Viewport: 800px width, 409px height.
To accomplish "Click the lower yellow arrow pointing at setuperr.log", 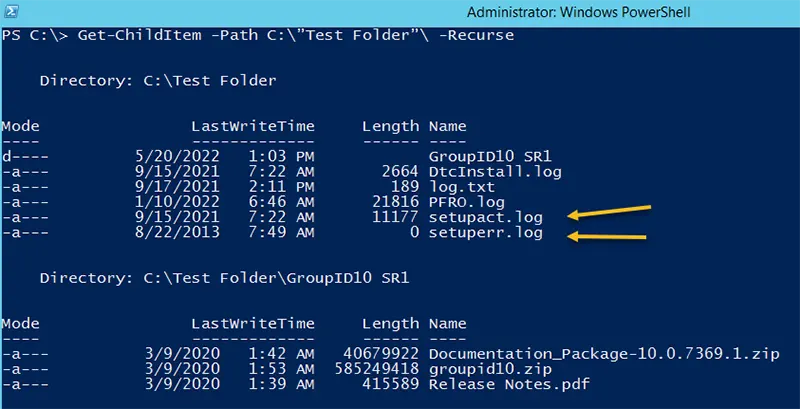I will pos(607,236).
